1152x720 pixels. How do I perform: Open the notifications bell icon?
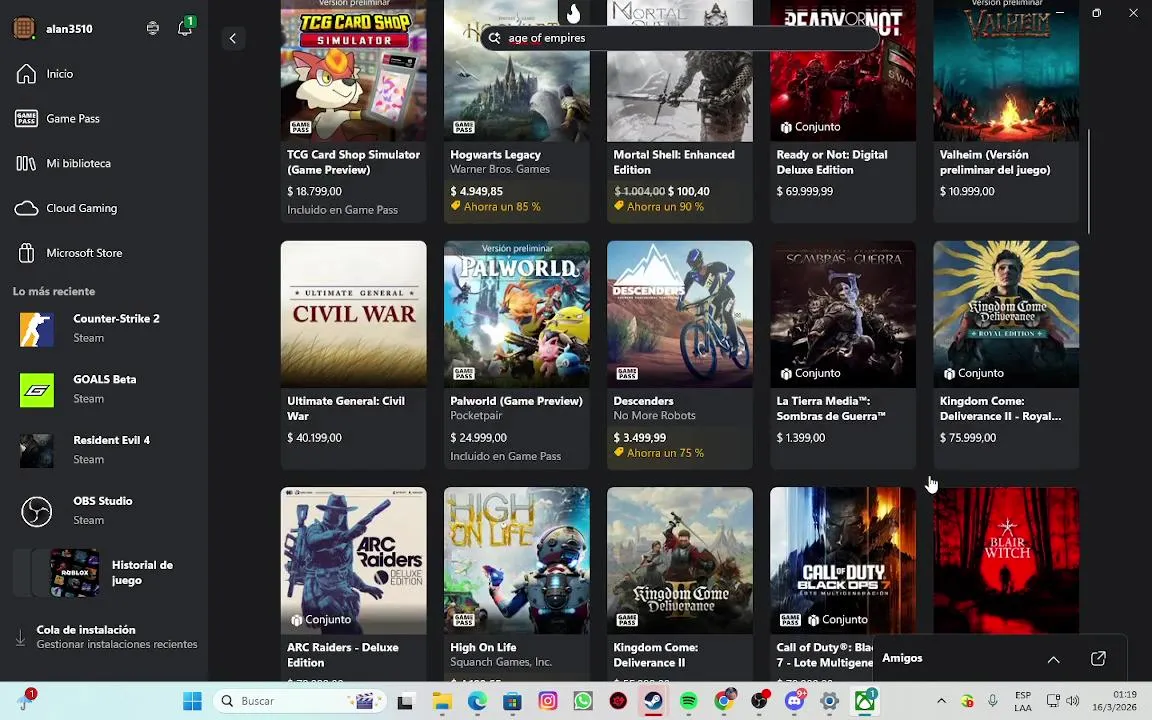[185, 28]
